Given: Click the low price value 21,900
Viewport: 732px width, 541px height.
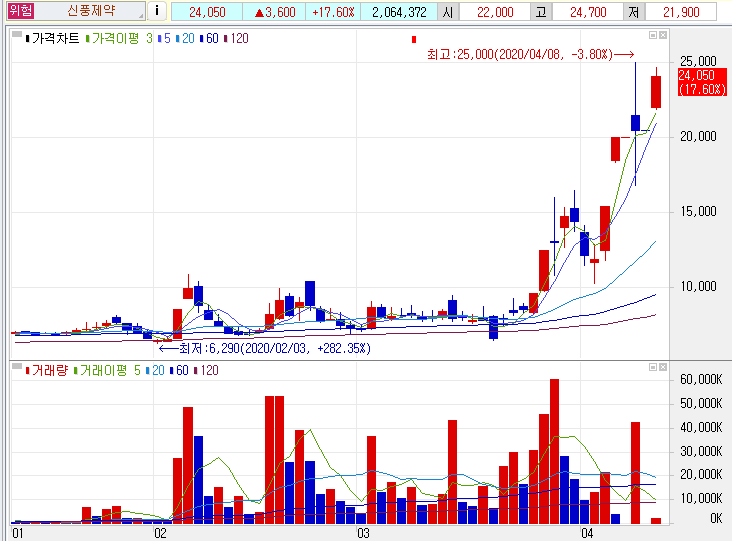Looking at the screenshot, I should coord(681,12).
